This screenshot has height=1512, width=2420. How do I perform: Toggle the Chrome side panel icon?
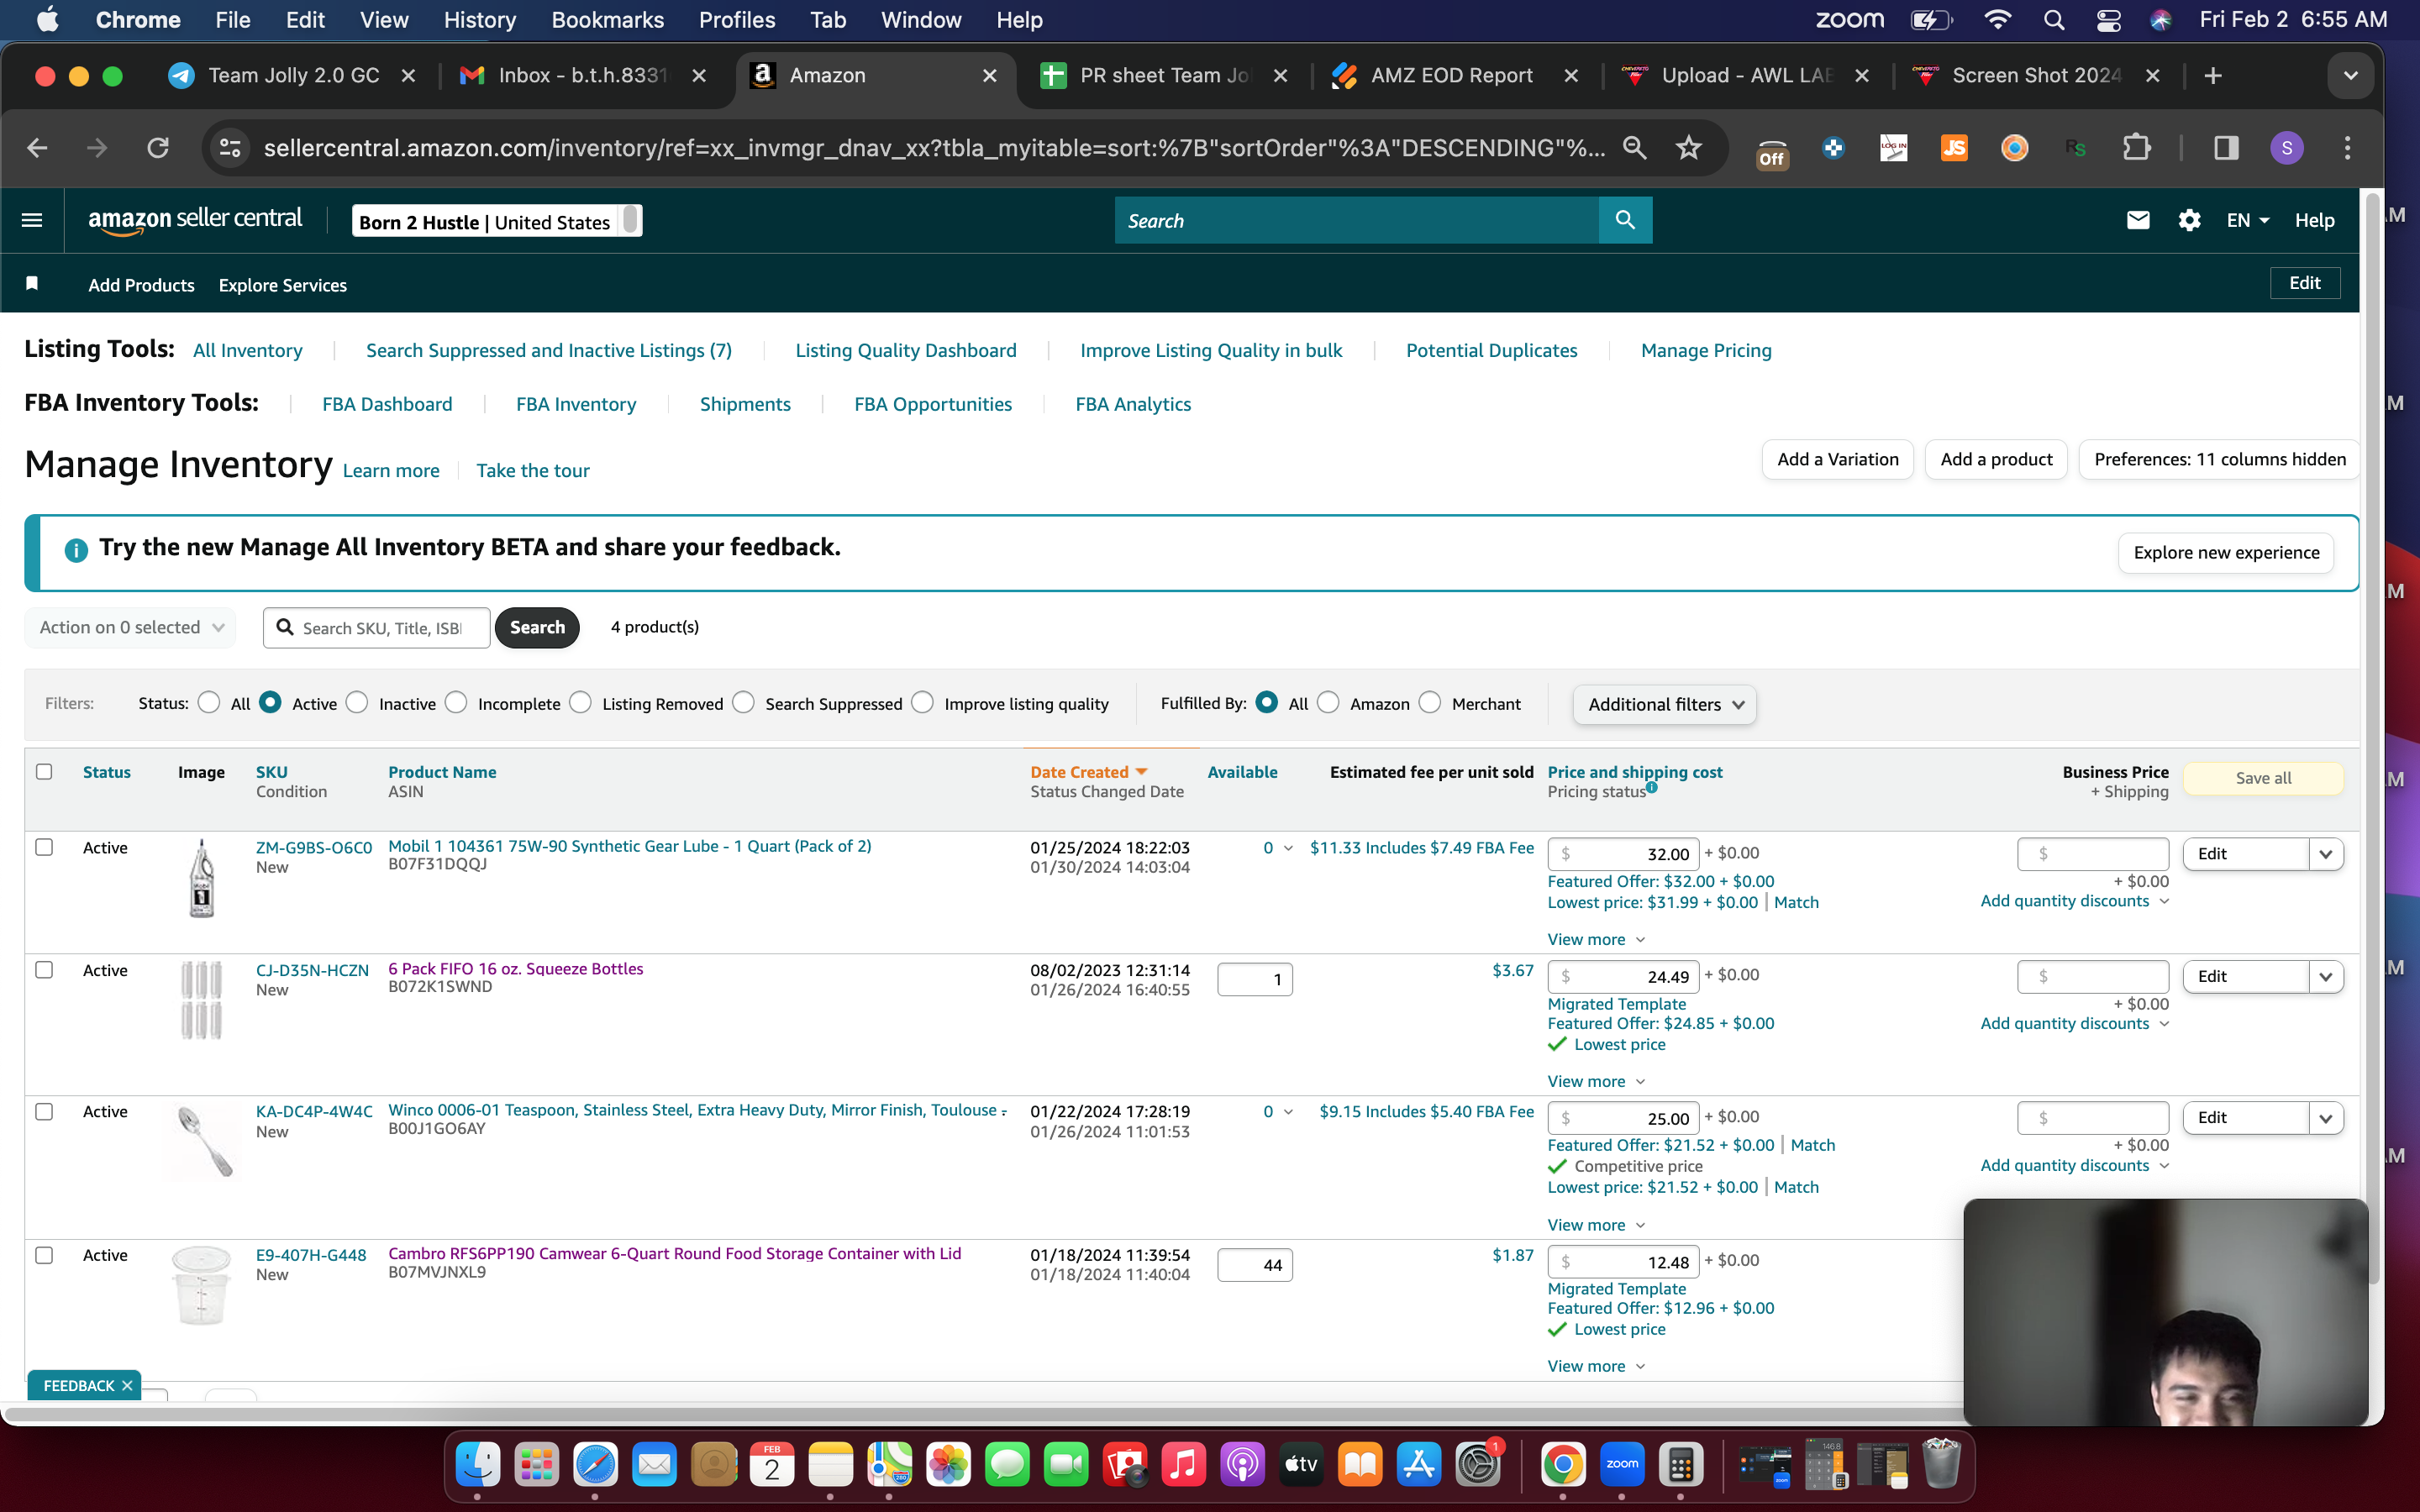pos(2226,148)
